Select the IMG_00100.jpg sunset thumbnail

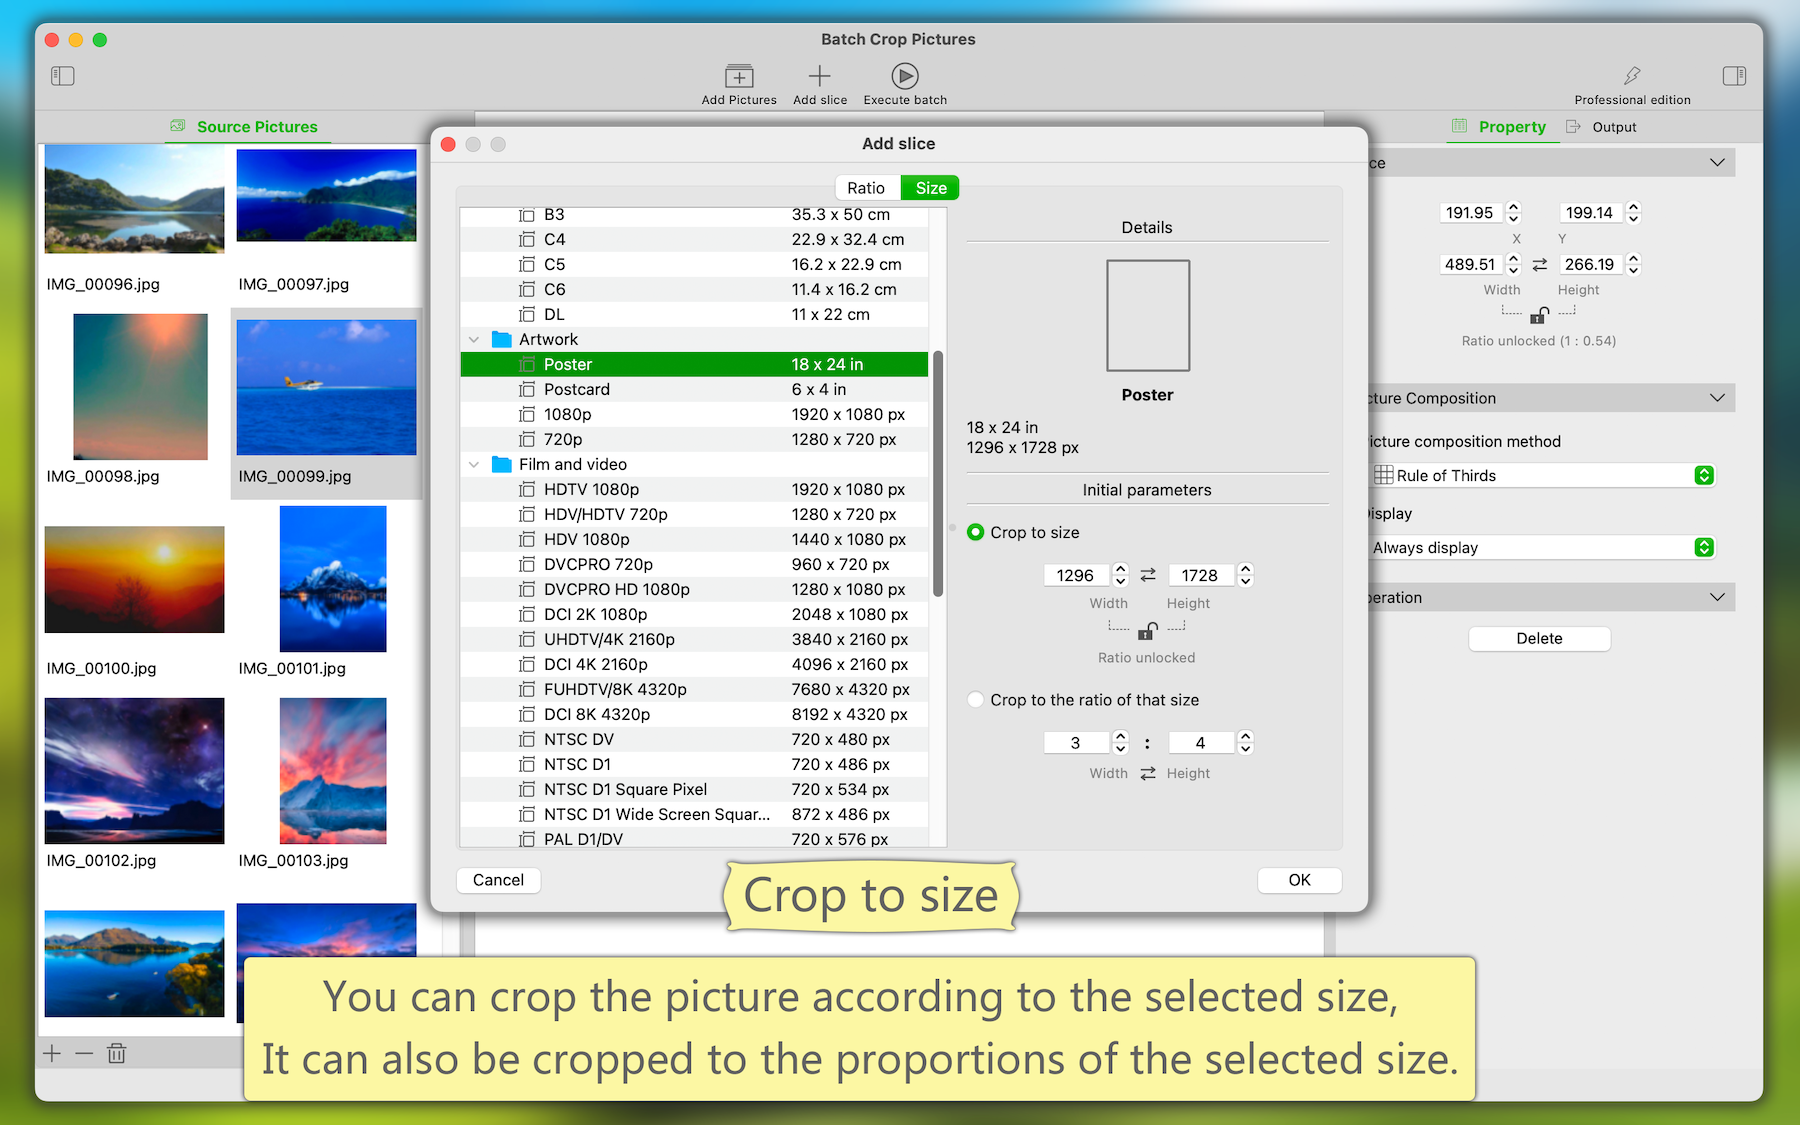coord(134,579)
